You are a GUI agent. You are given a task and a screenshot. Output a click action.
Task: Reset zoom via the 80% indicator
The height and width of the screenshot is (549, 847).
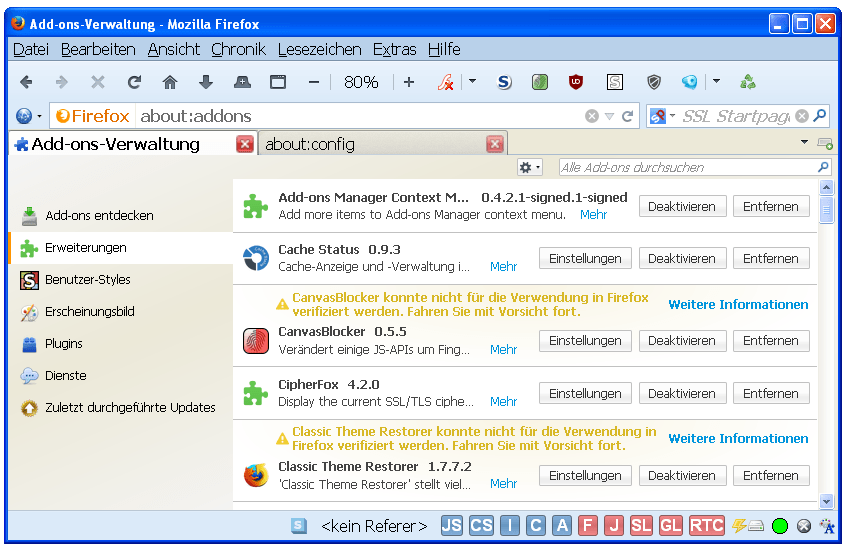pos(361,82)
